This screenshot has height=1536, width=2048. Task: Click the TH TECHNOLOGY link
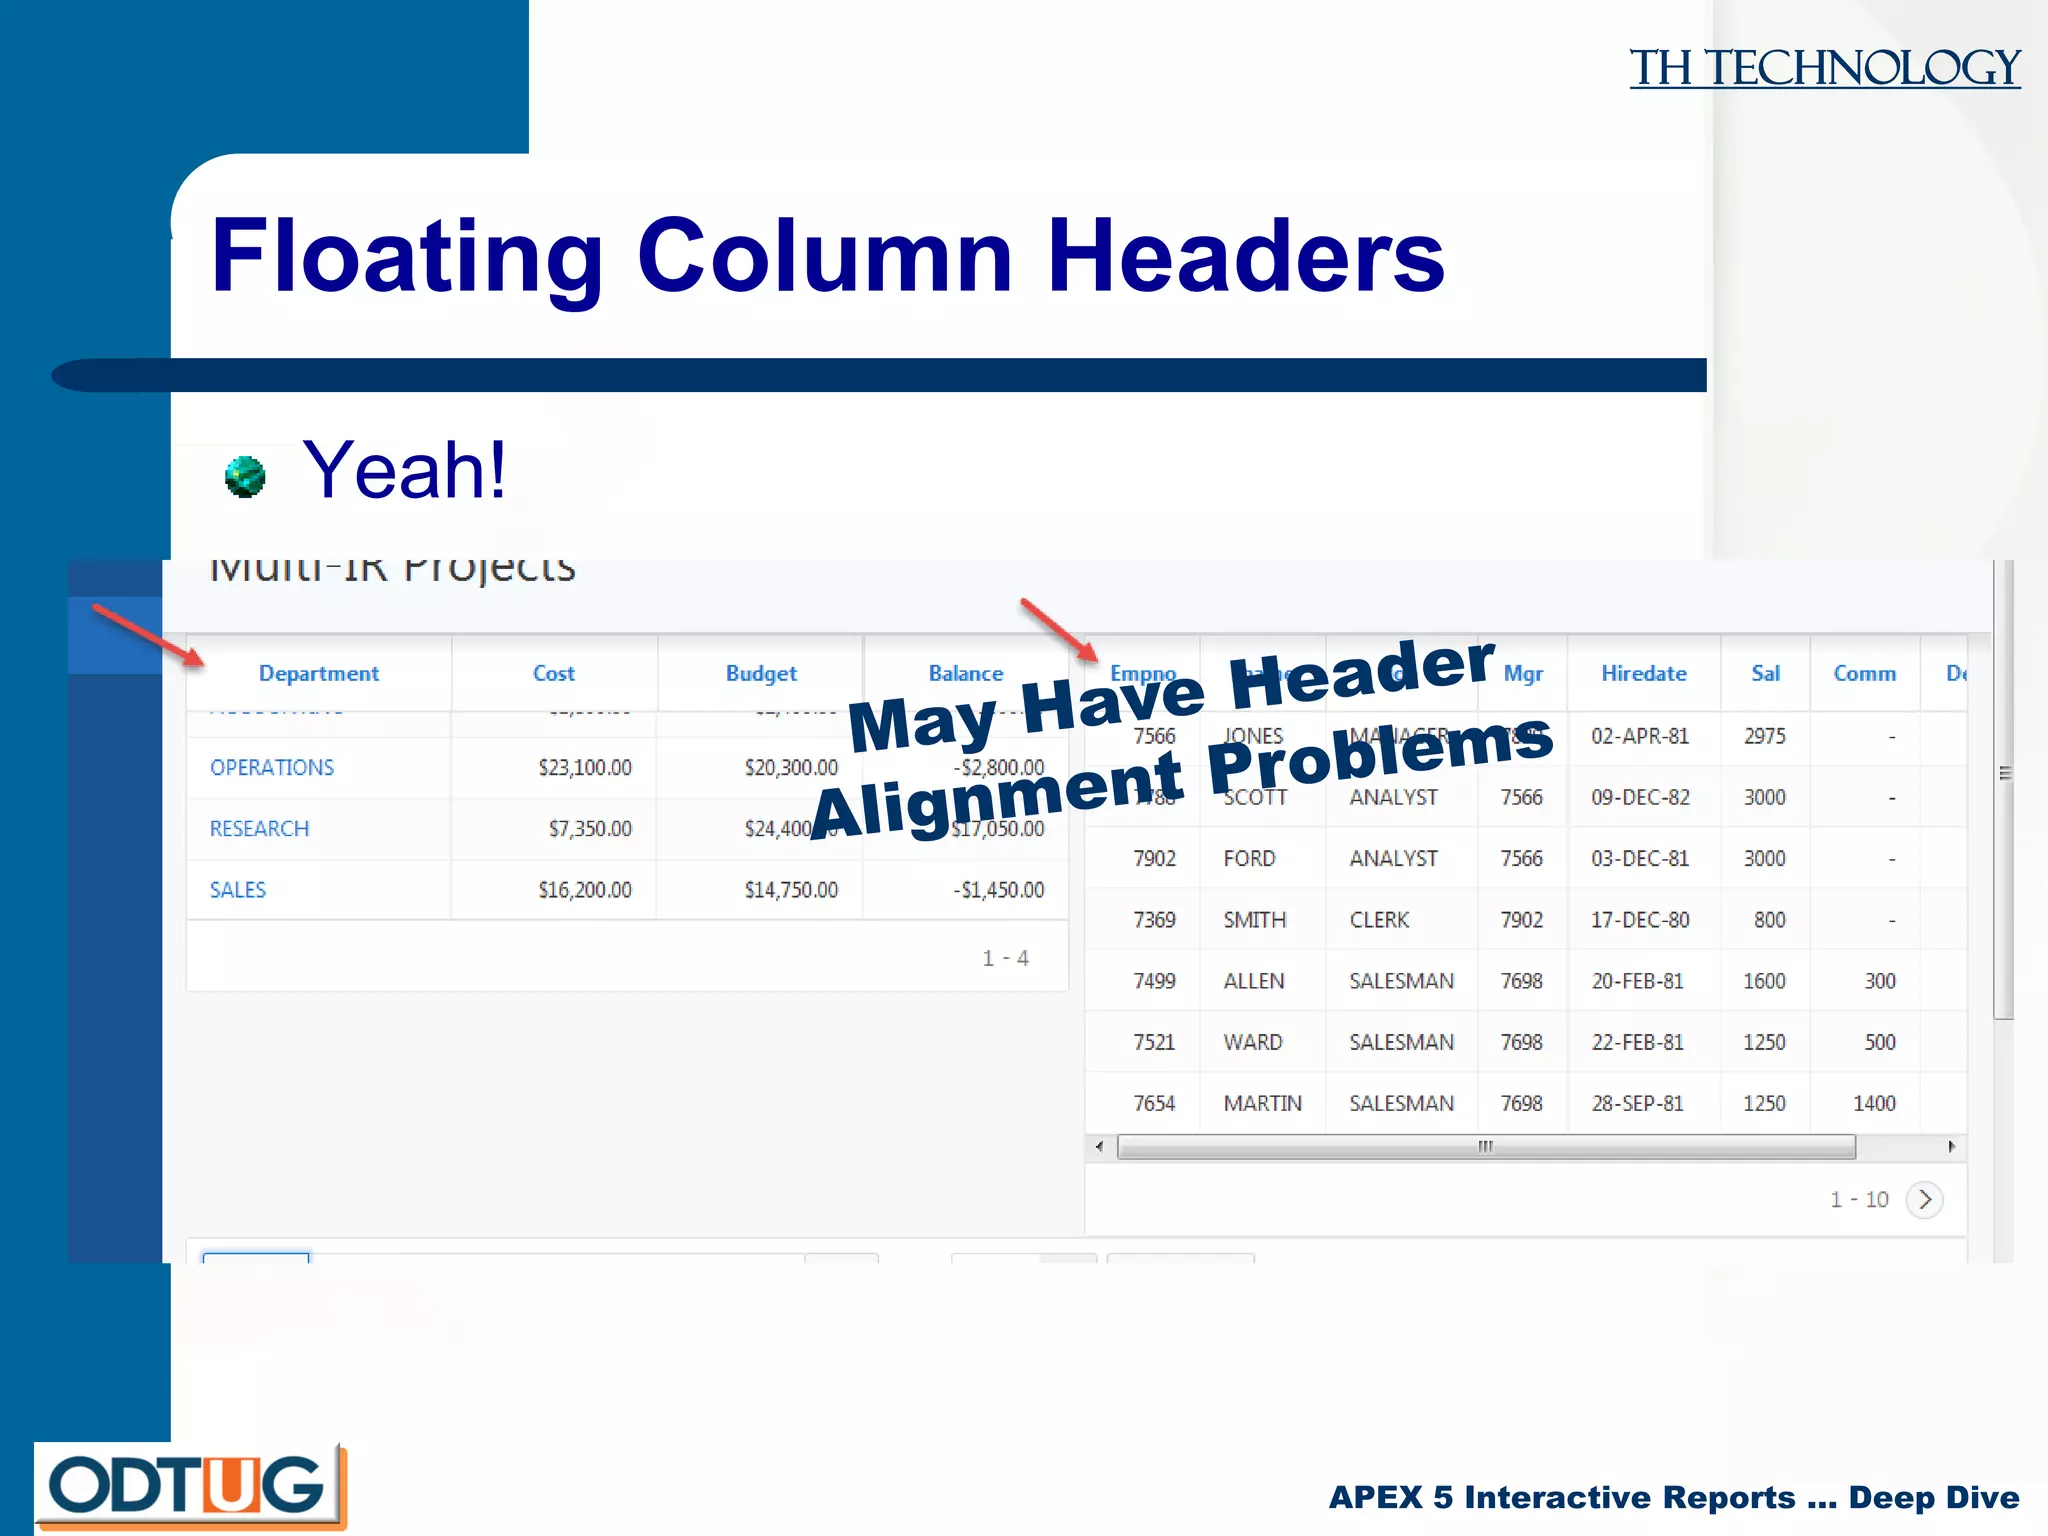(1825, 68)
